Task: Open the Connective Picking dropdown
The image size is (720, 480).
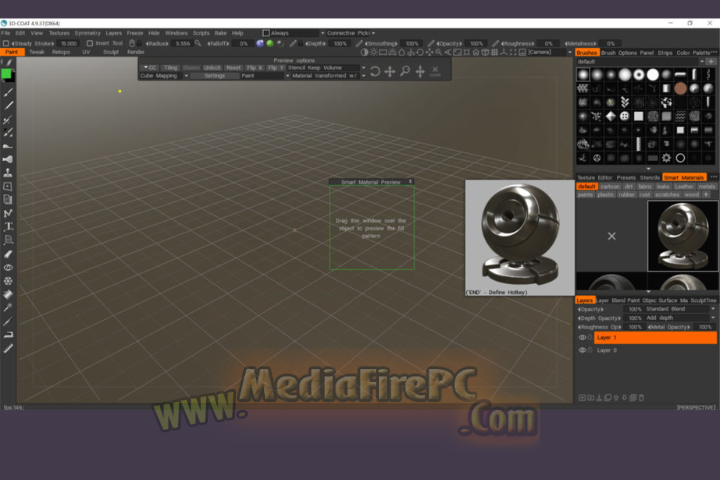Action: pos(351,33)
